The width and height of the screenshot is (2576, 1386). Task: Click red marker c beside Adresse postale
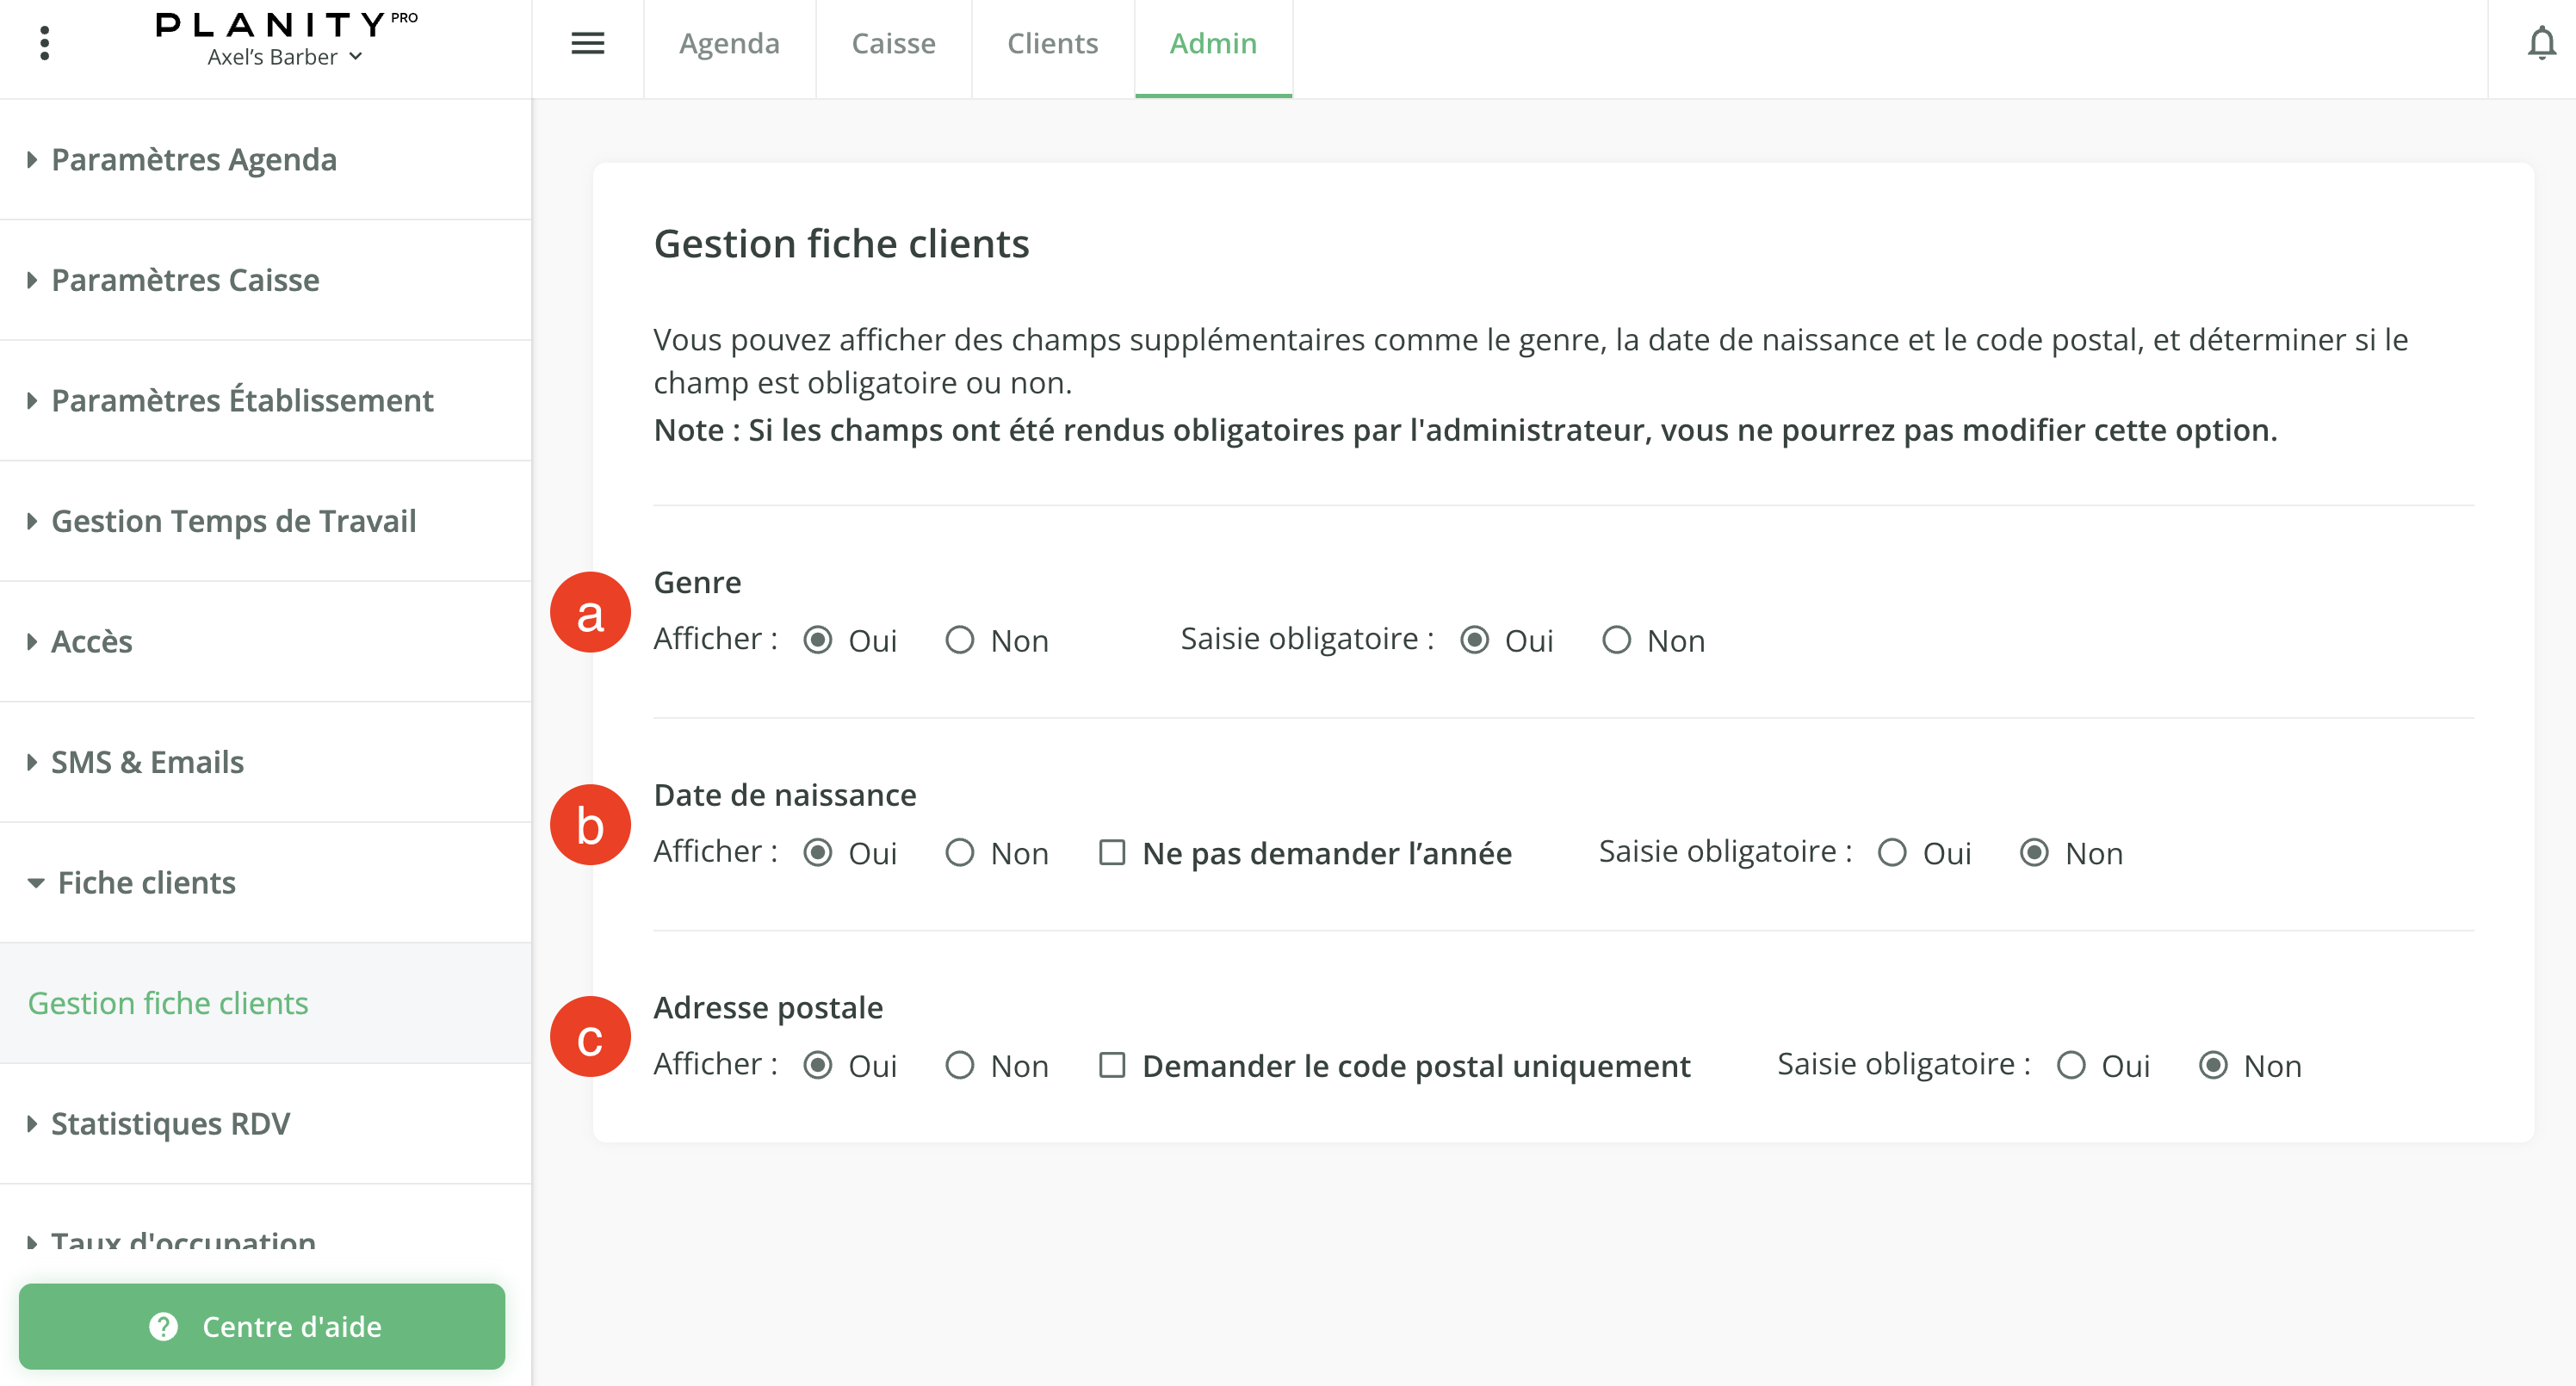click(x=590, y=1037)
